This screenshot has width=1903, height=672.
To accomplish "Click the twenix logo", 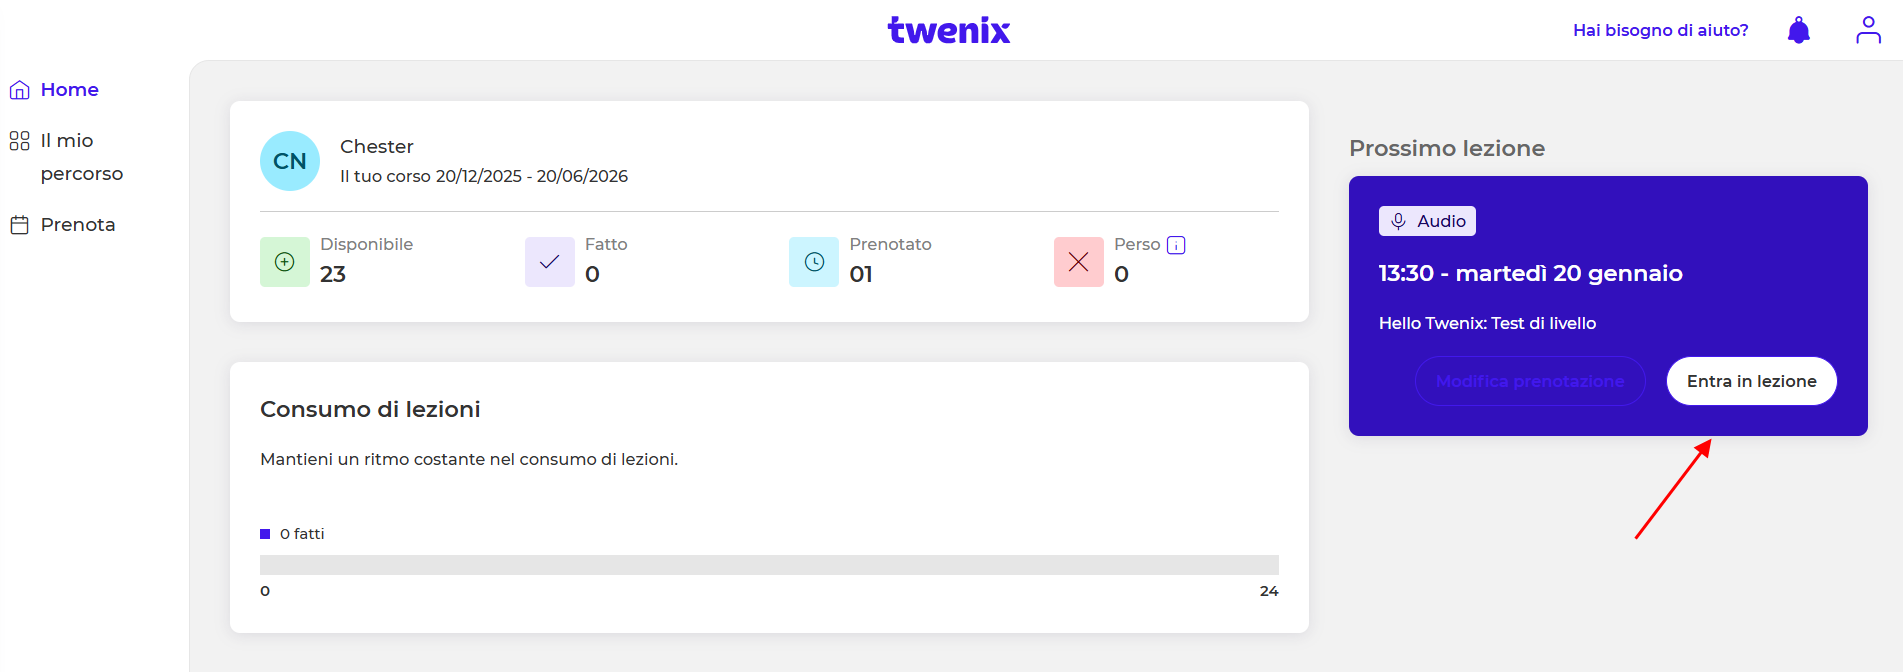I will pyautogui.click(x=949, y=30).
